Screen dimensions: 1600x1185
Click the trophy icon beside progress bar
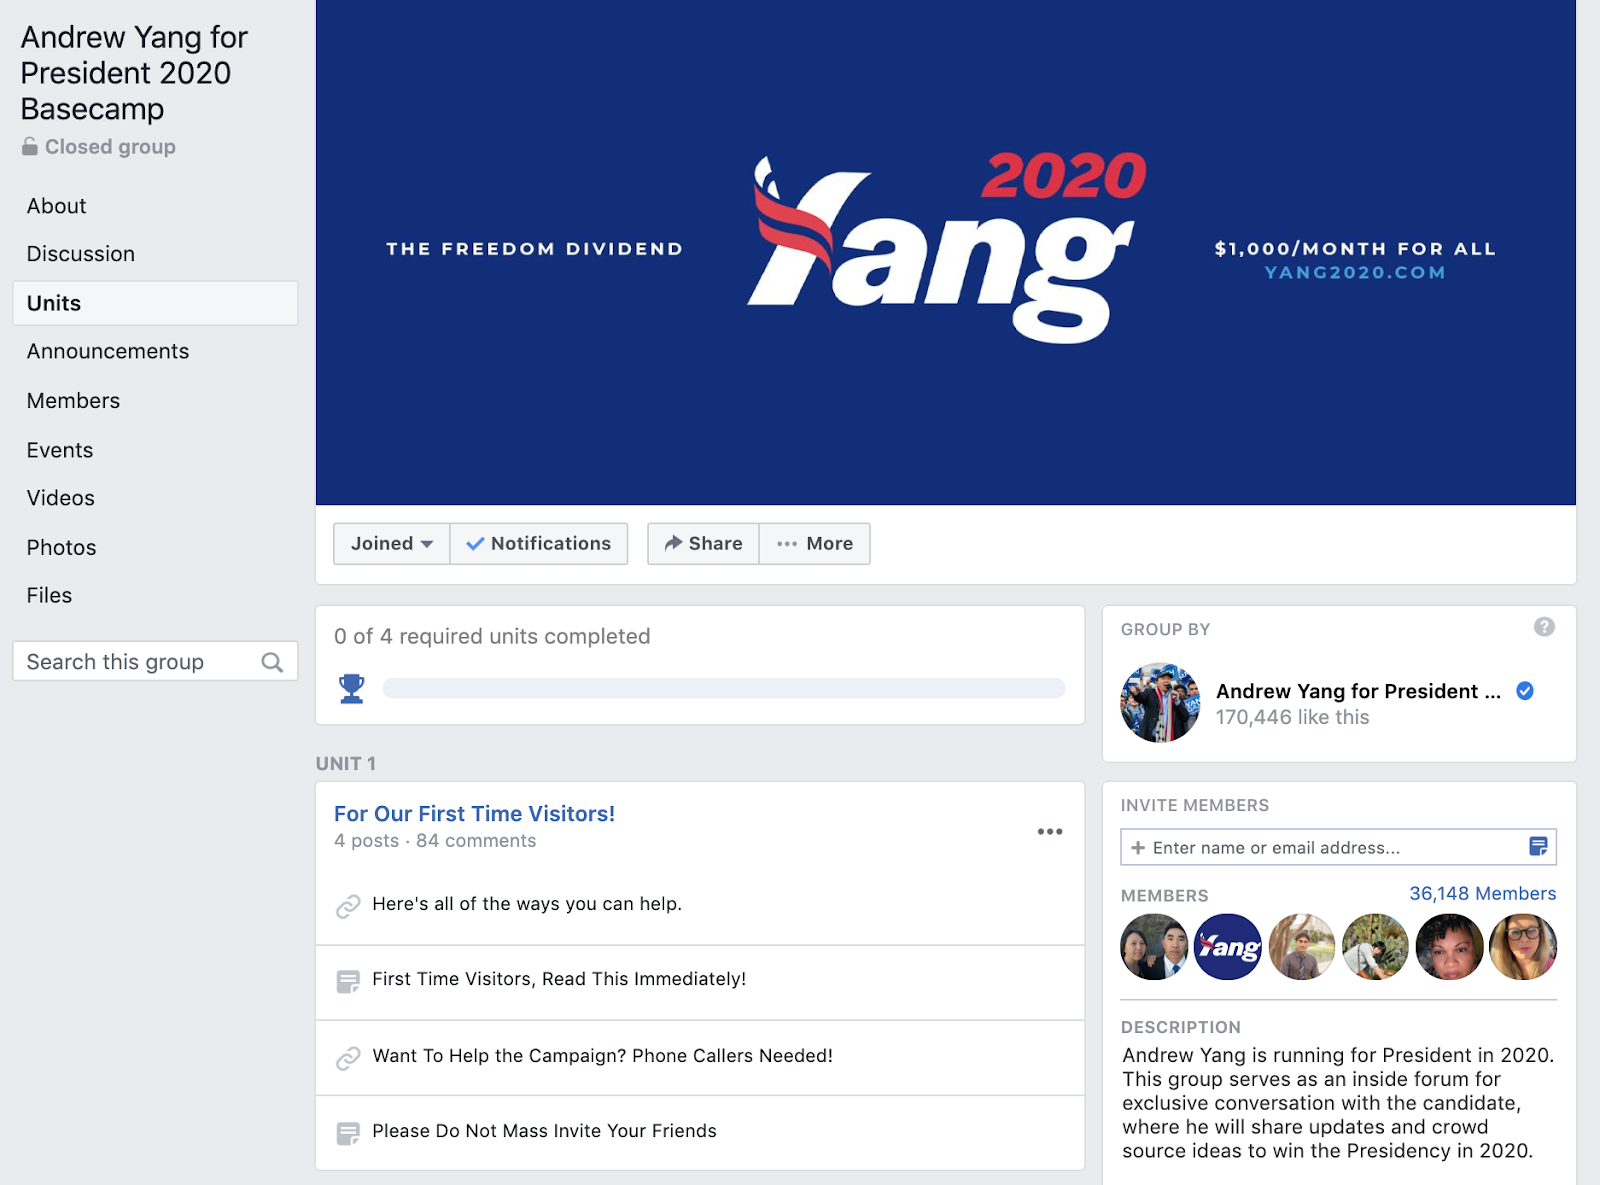pos(351,688)
